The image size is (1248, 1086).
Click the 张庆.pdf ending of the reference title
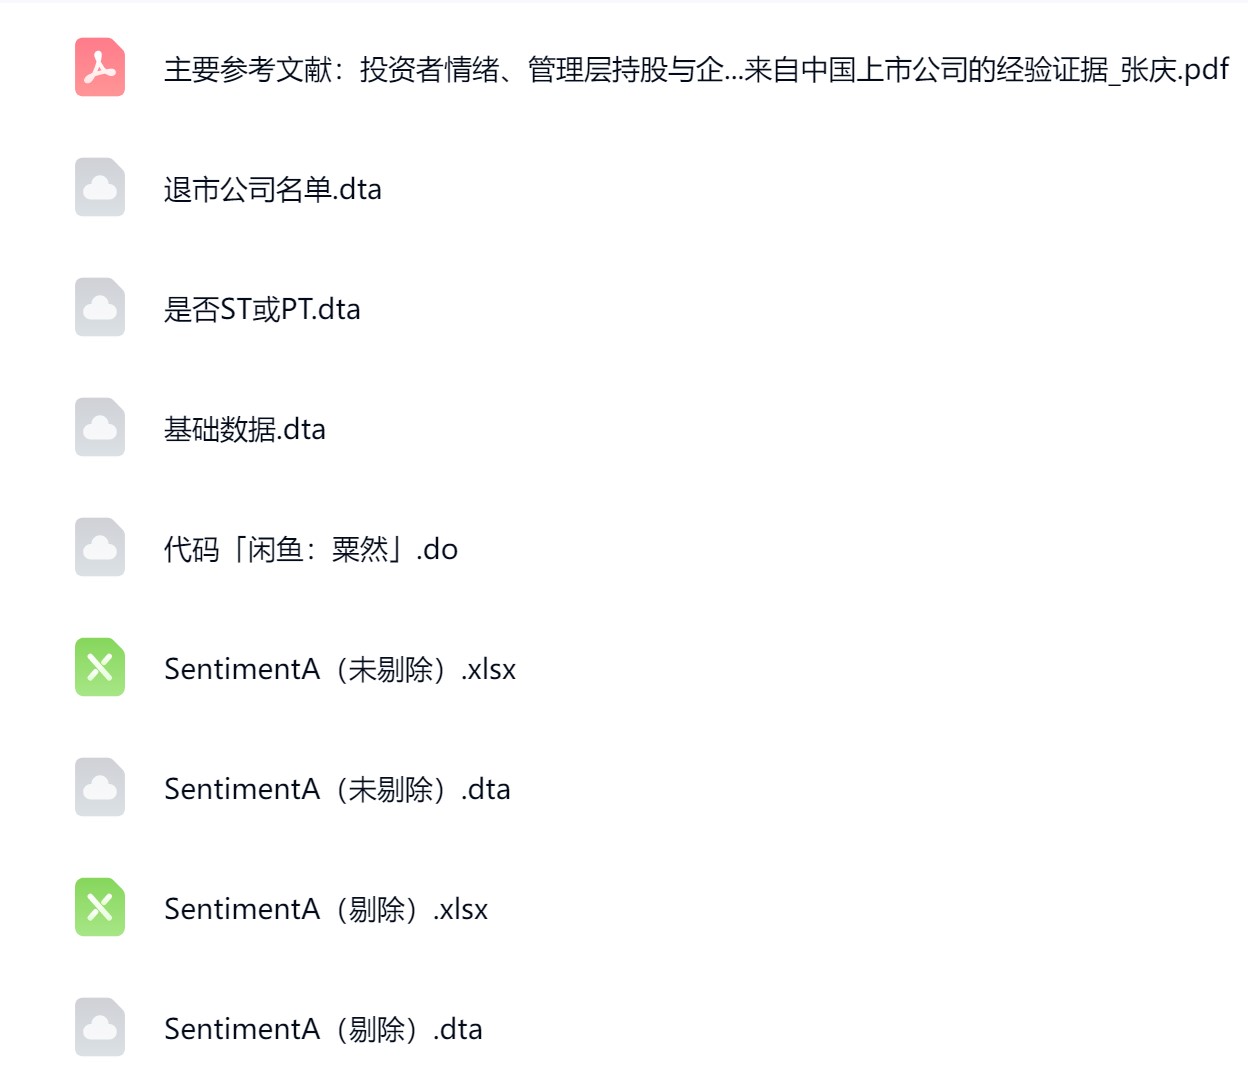[x=1174, y=69]
